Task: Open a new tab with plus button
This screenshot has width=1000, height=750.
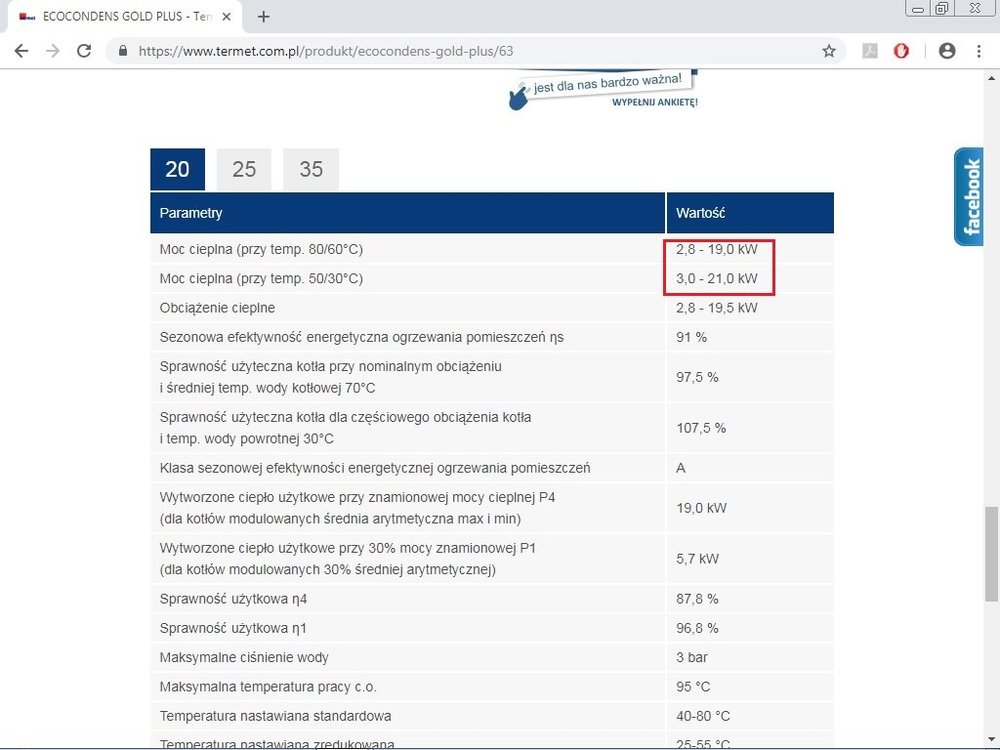Action: [264, 16]
